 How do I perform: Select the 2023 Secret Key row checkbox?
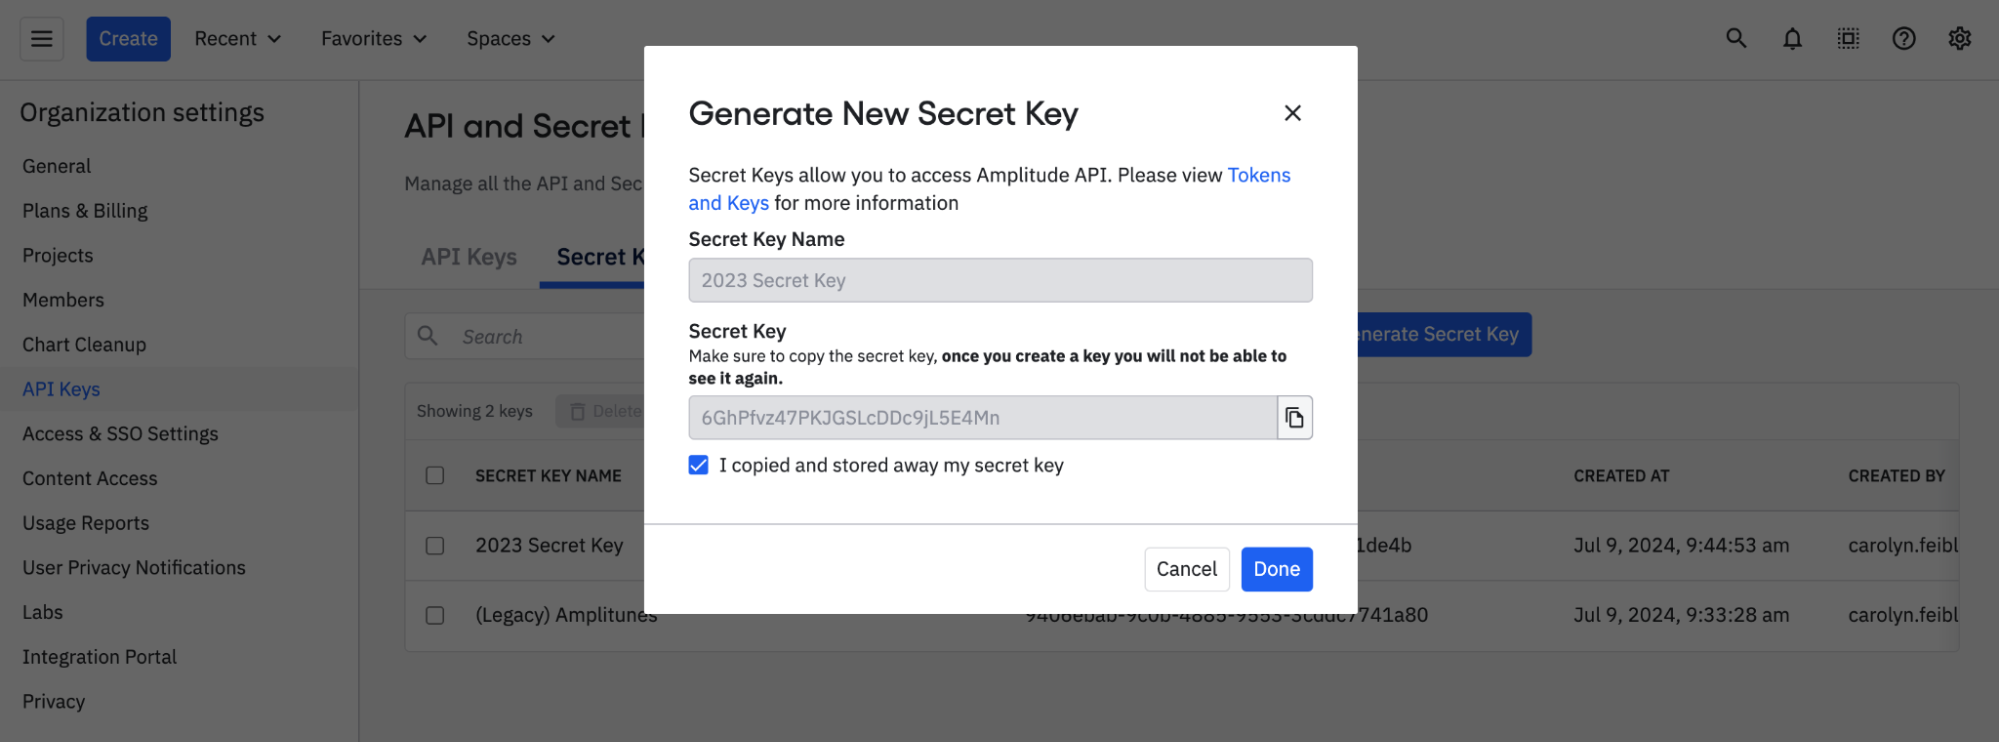[x=435, y=546]
